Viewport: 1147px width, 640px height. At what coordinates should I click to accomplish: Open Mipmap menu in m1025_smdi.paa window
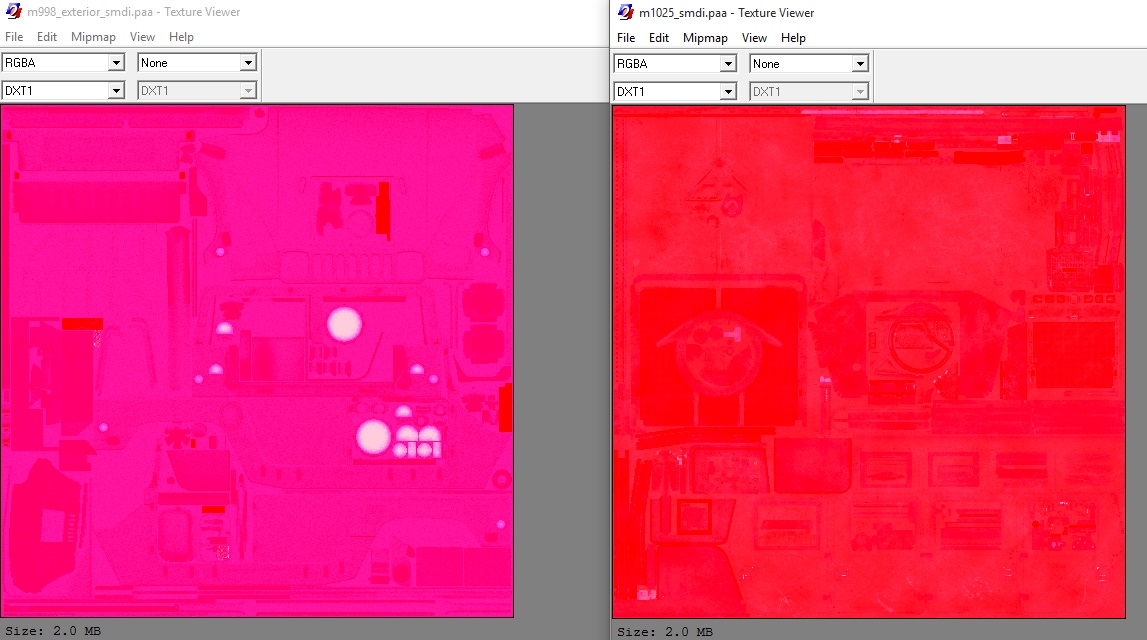coord(705,38)
